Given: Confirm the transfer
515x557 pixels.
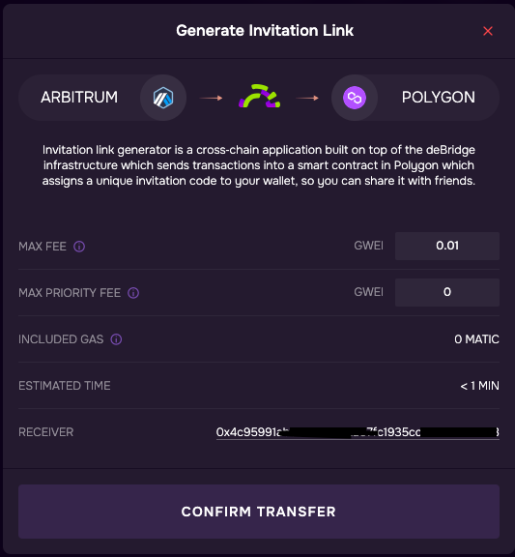Looking at the screenshot, I should [259, 512].
